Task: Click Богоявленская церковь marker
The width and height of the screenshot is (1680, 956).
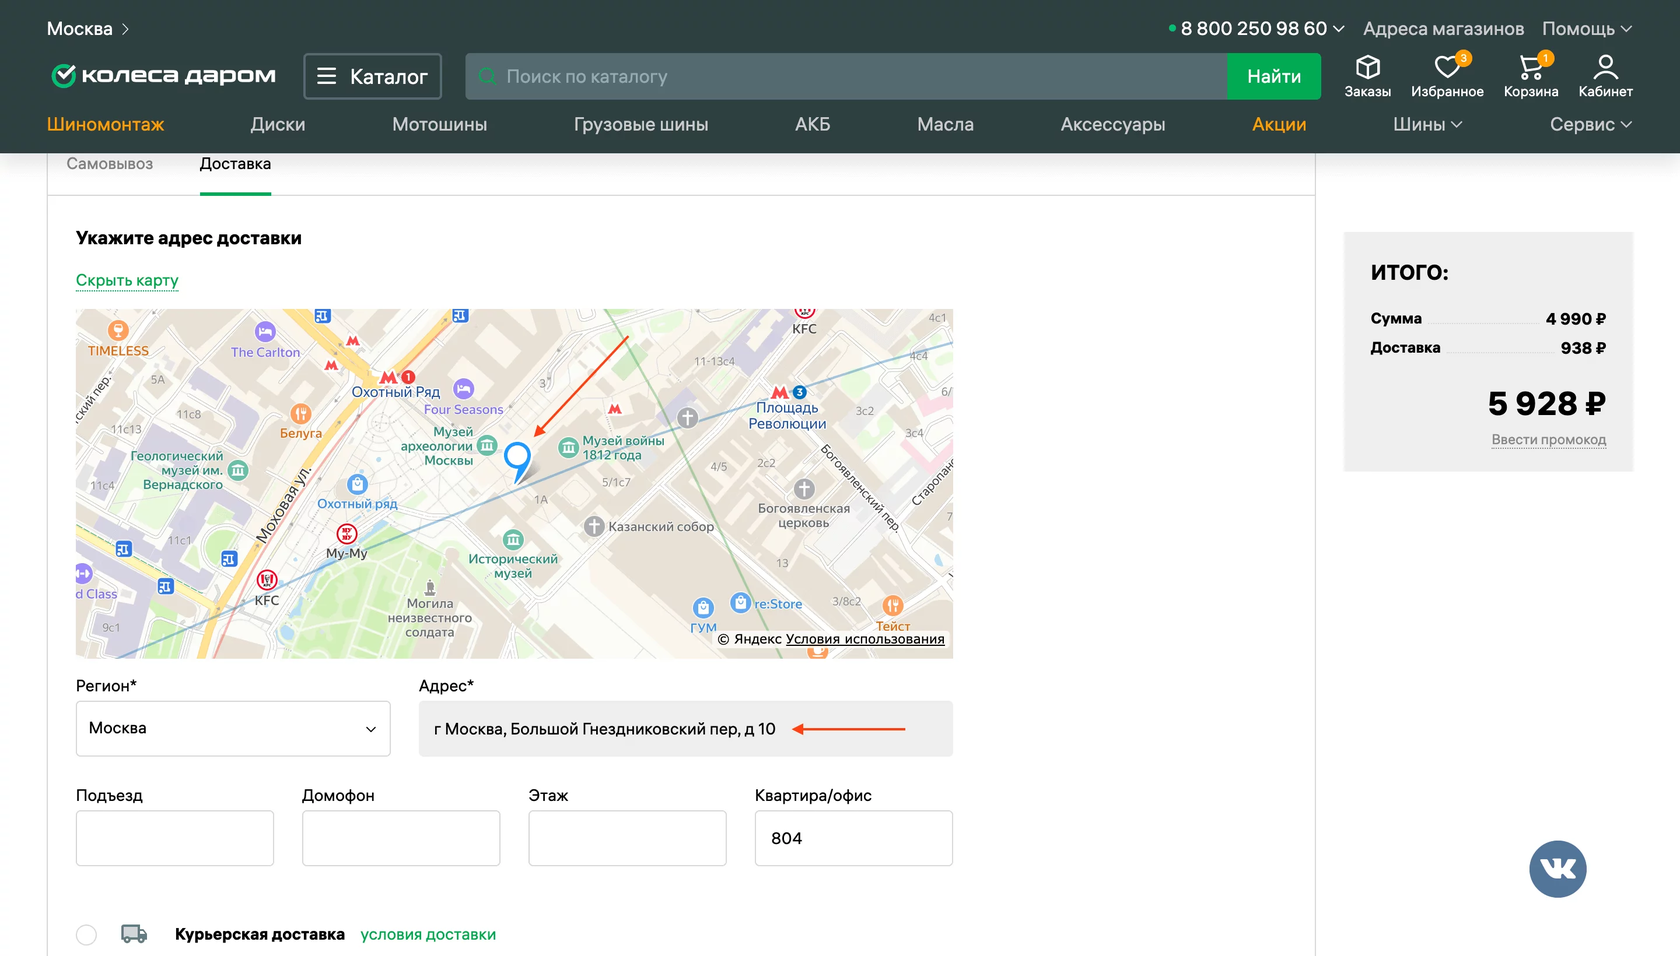Action: pos(804,489)
